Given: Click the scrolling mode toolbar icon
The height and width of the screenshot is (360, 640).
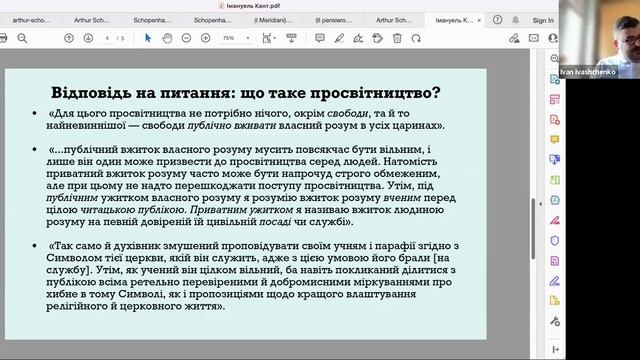Looking at the screenshot, I should point(291,38).
